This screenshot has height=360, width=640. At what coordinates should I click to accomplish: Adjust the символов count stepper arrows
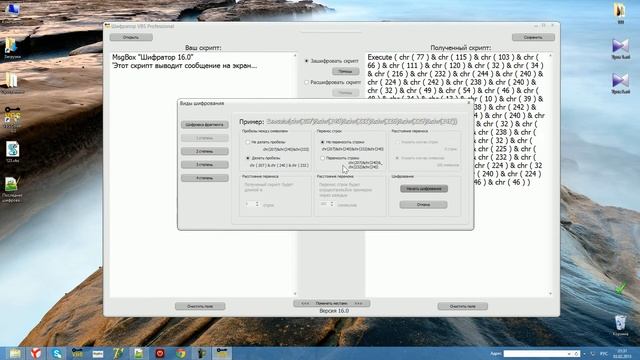pos(332,204)
